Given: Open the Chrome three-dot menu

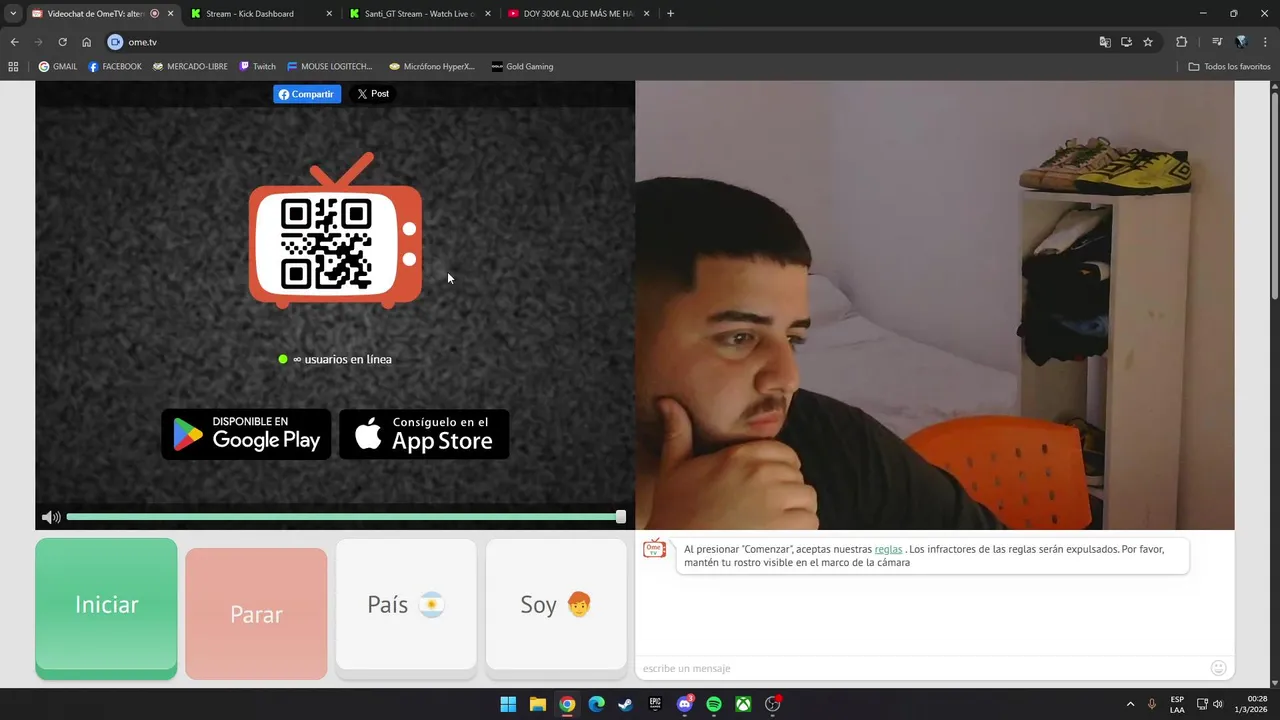Looking at the screenshot, I should click(x=1266, y=42).
